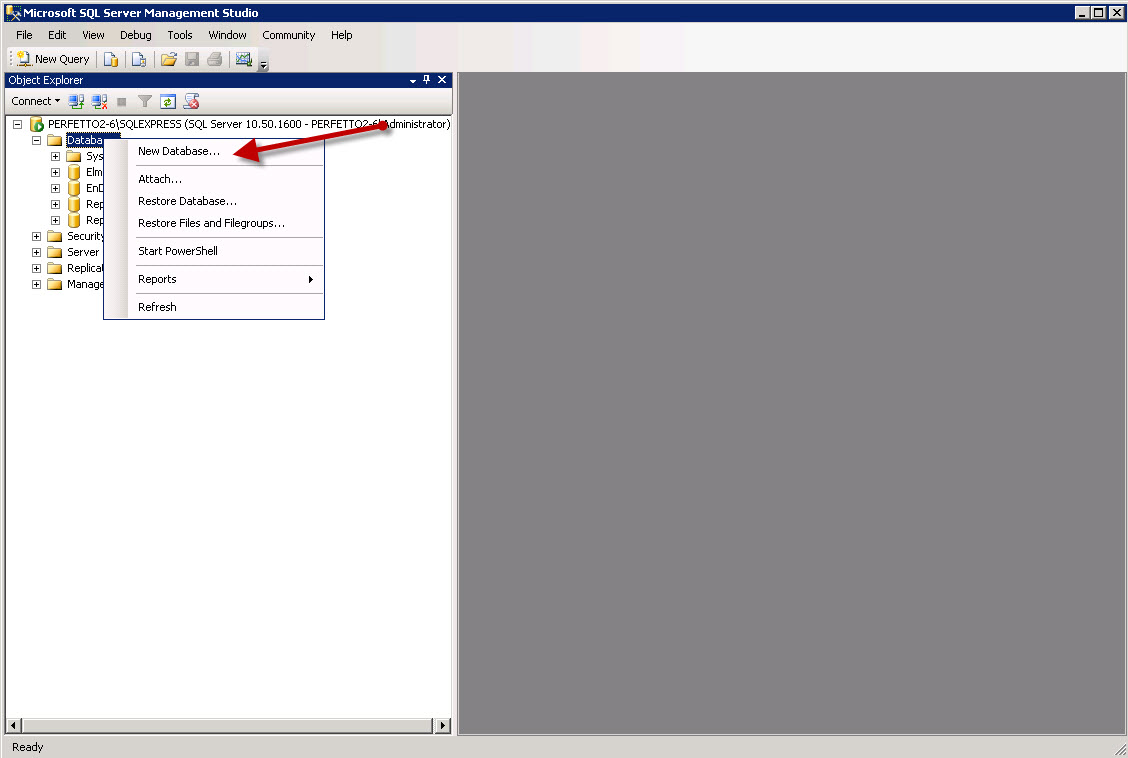Open a file using the toolbar icon
This screenshot has width=1128, height=758.
pyautogui.click(x=168, y=58)
